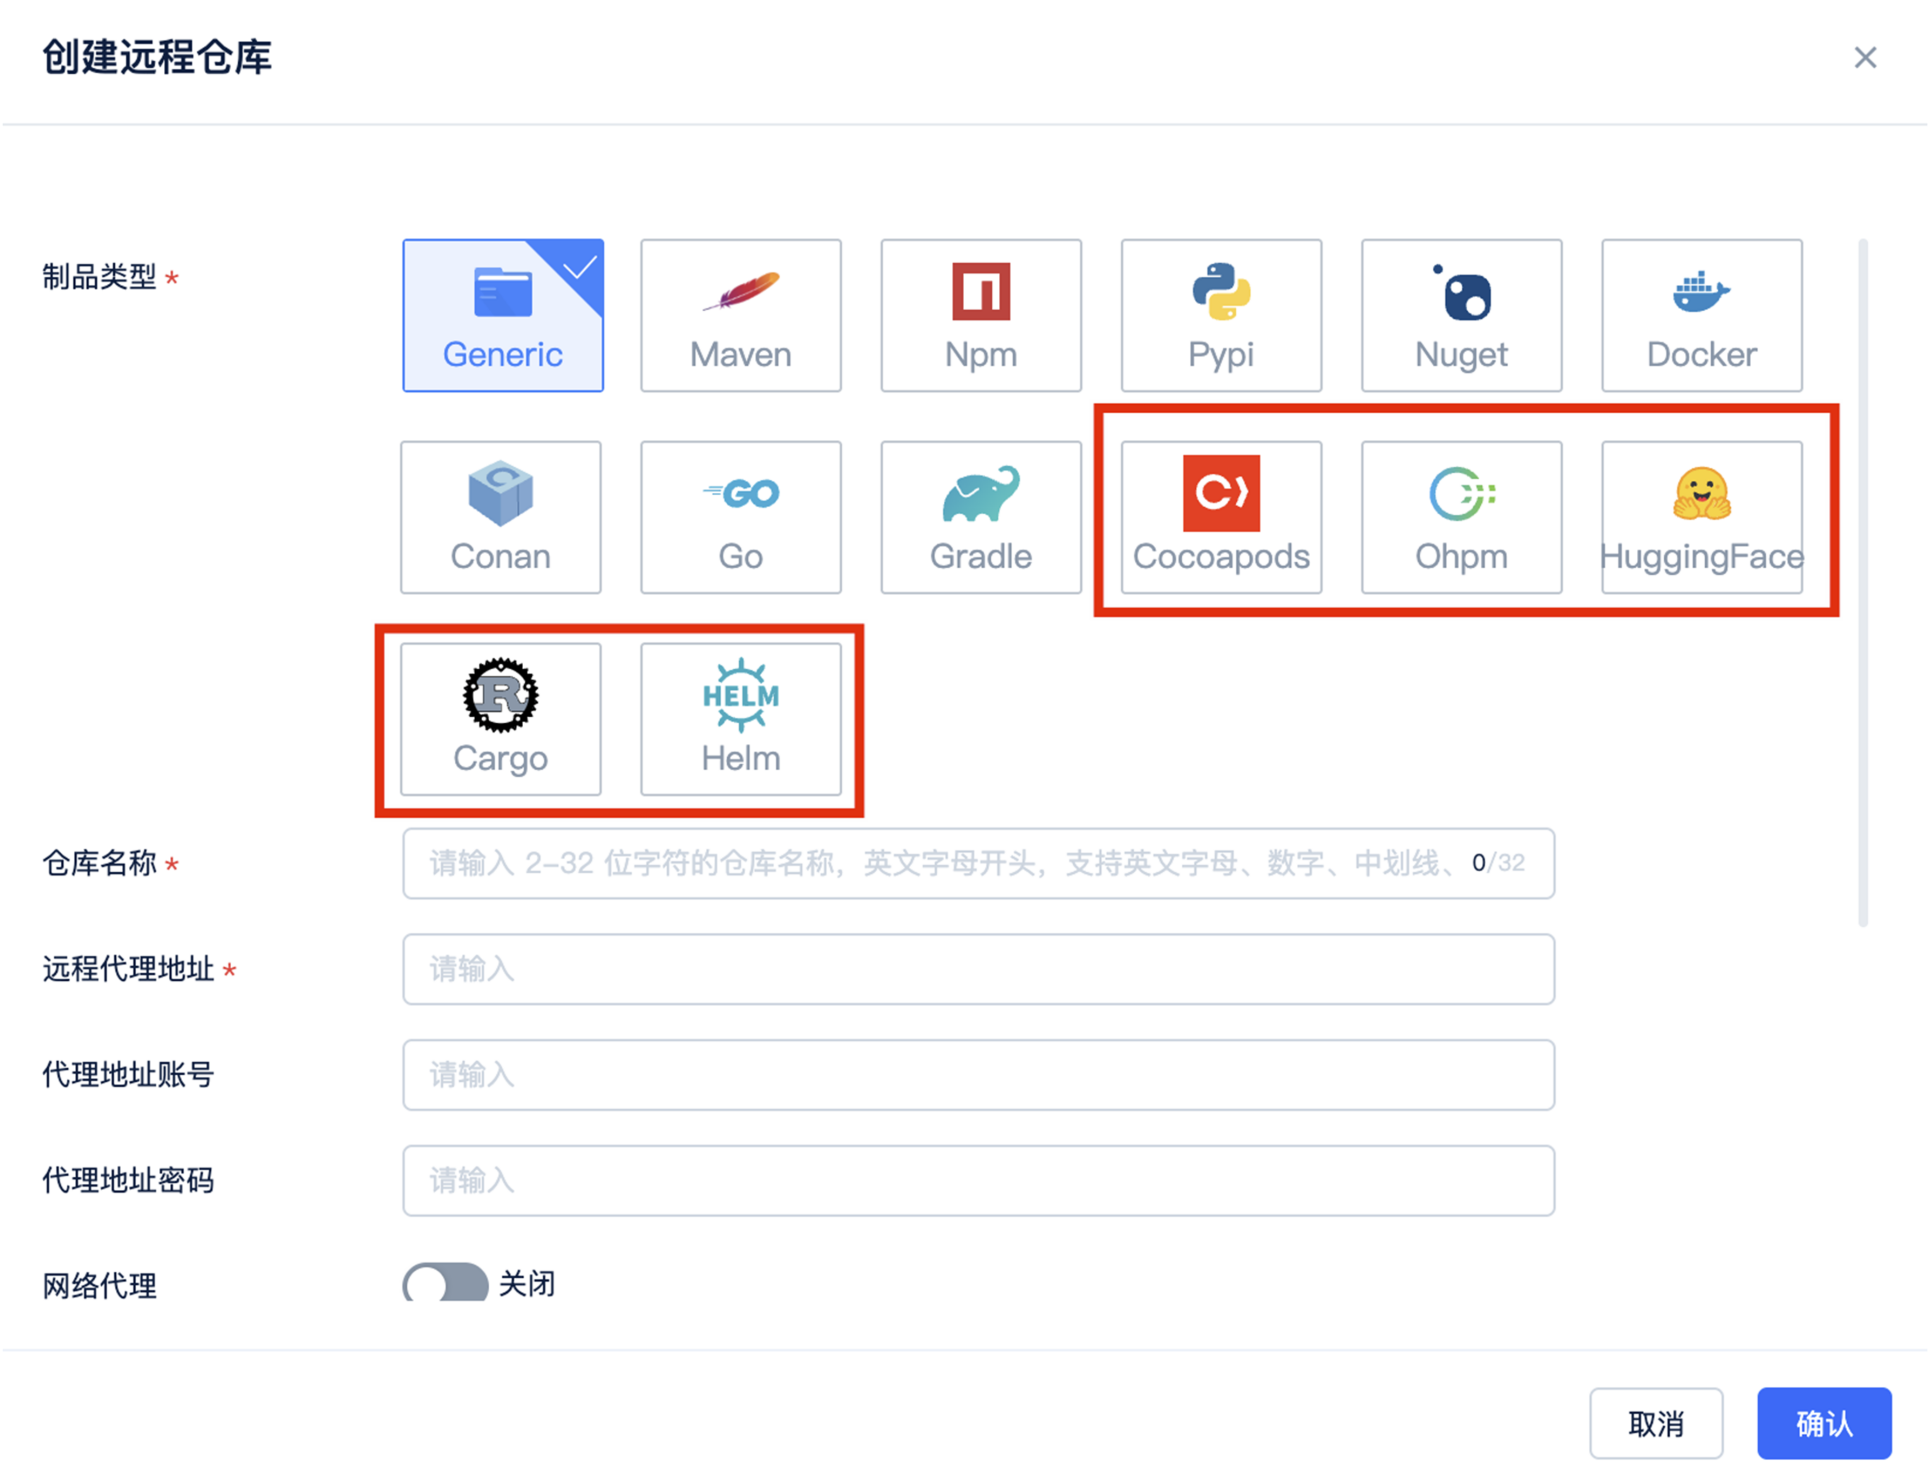
Task: Select the HuggingFace artifact type
Action: click(x=1701, y=517)
